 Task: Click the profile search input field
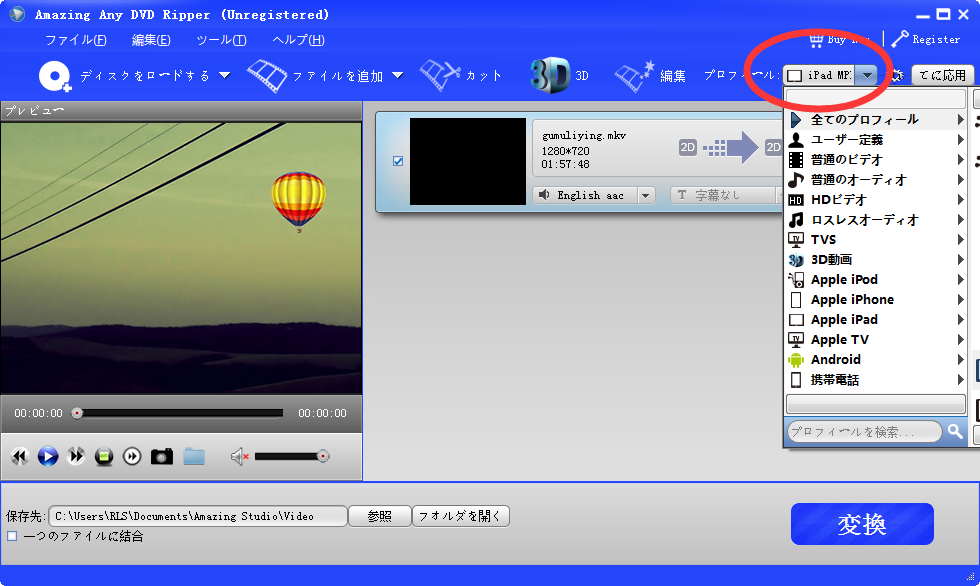864,431
